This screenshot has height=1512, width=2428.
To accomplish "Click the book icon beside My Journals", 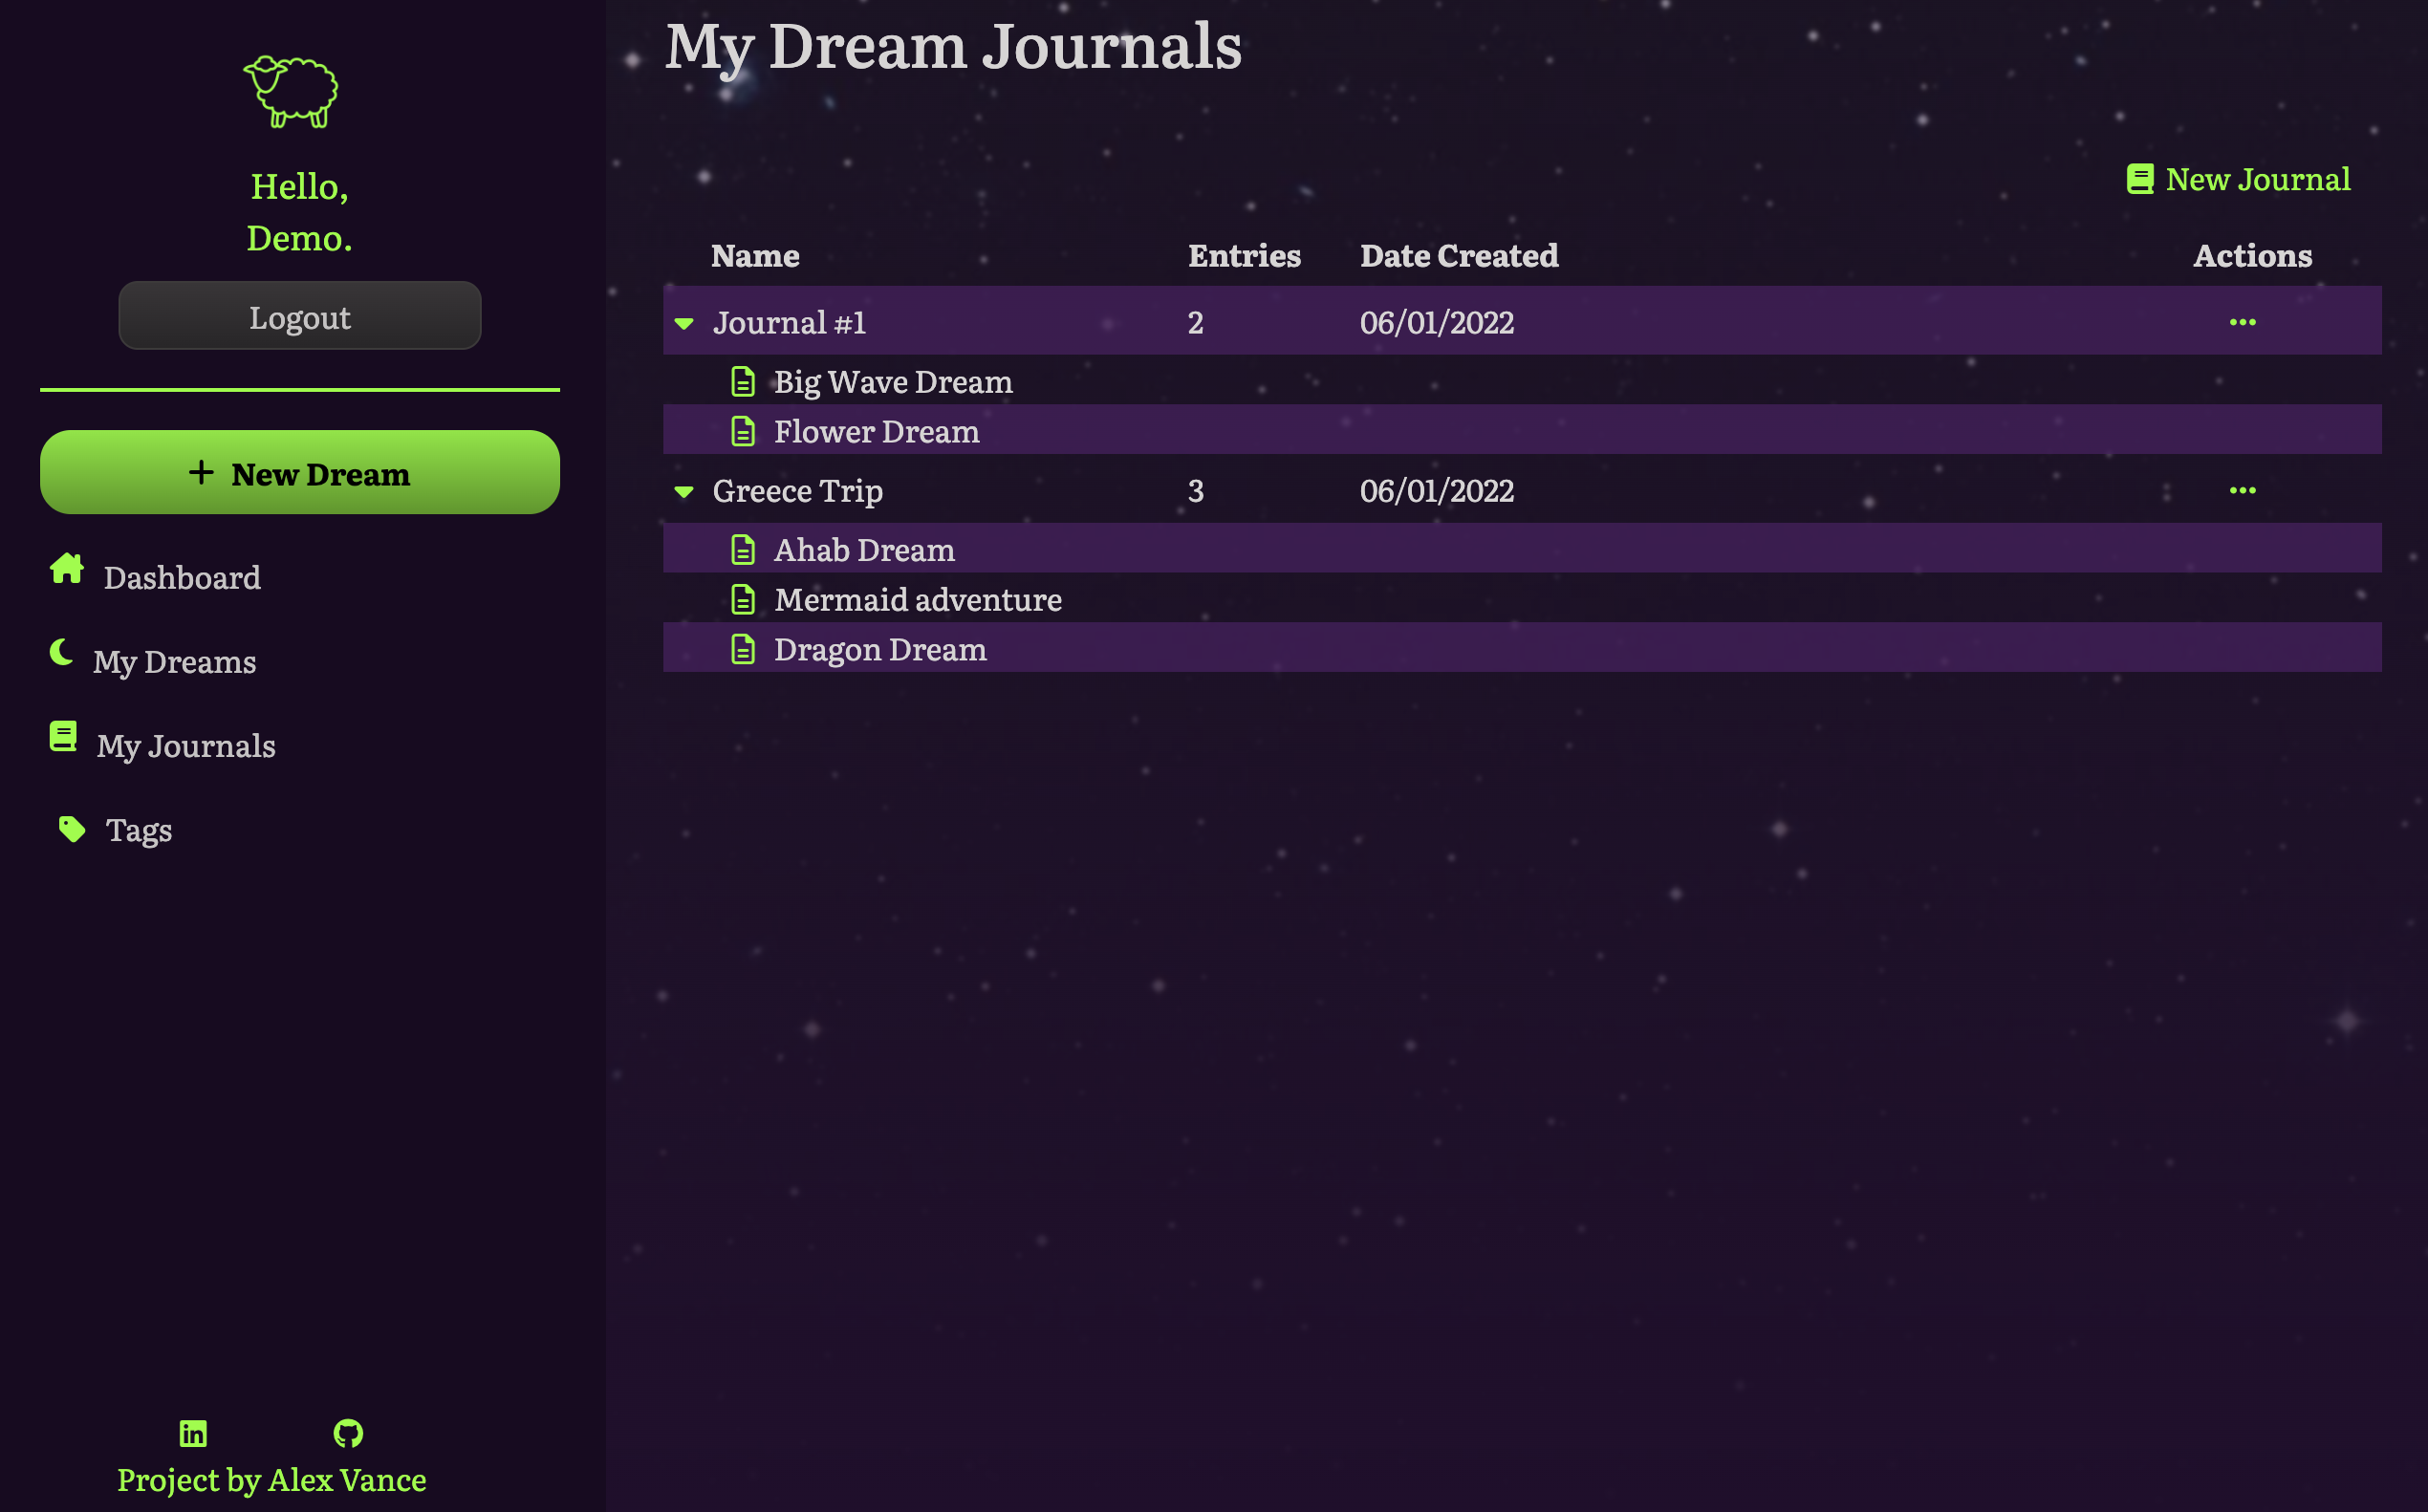I will [x=63, y=737].
